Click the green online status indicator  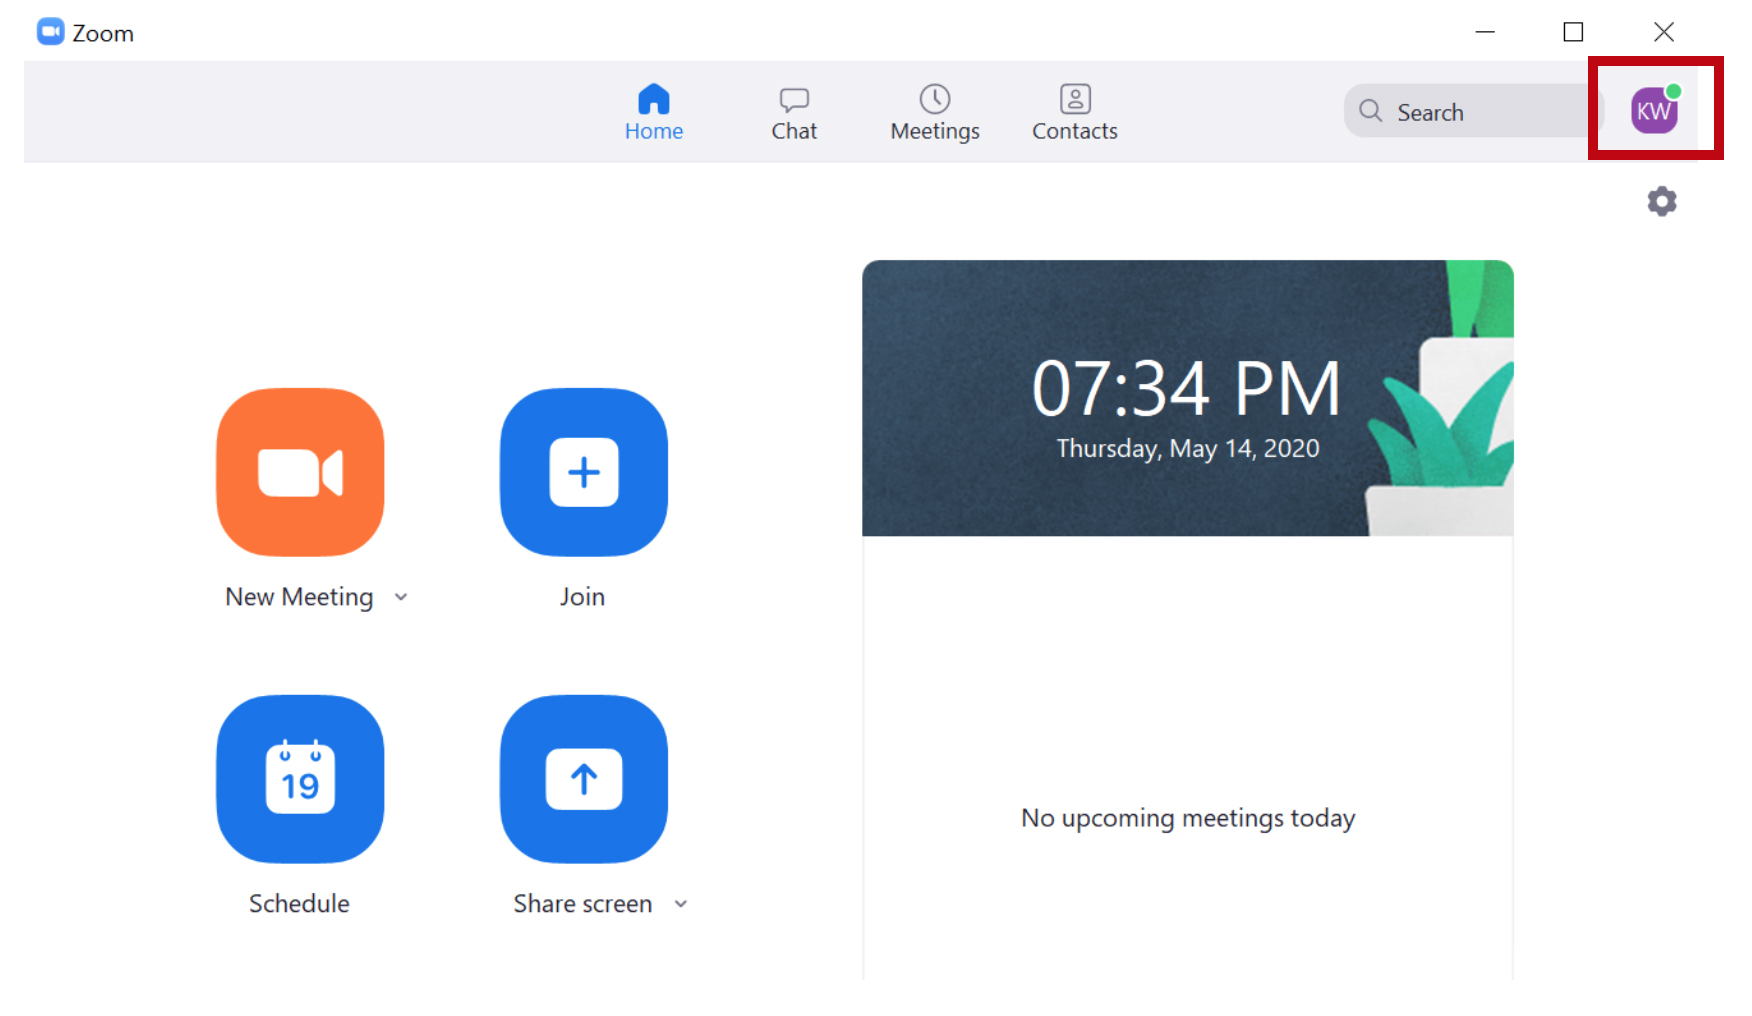pos(1676,92)
